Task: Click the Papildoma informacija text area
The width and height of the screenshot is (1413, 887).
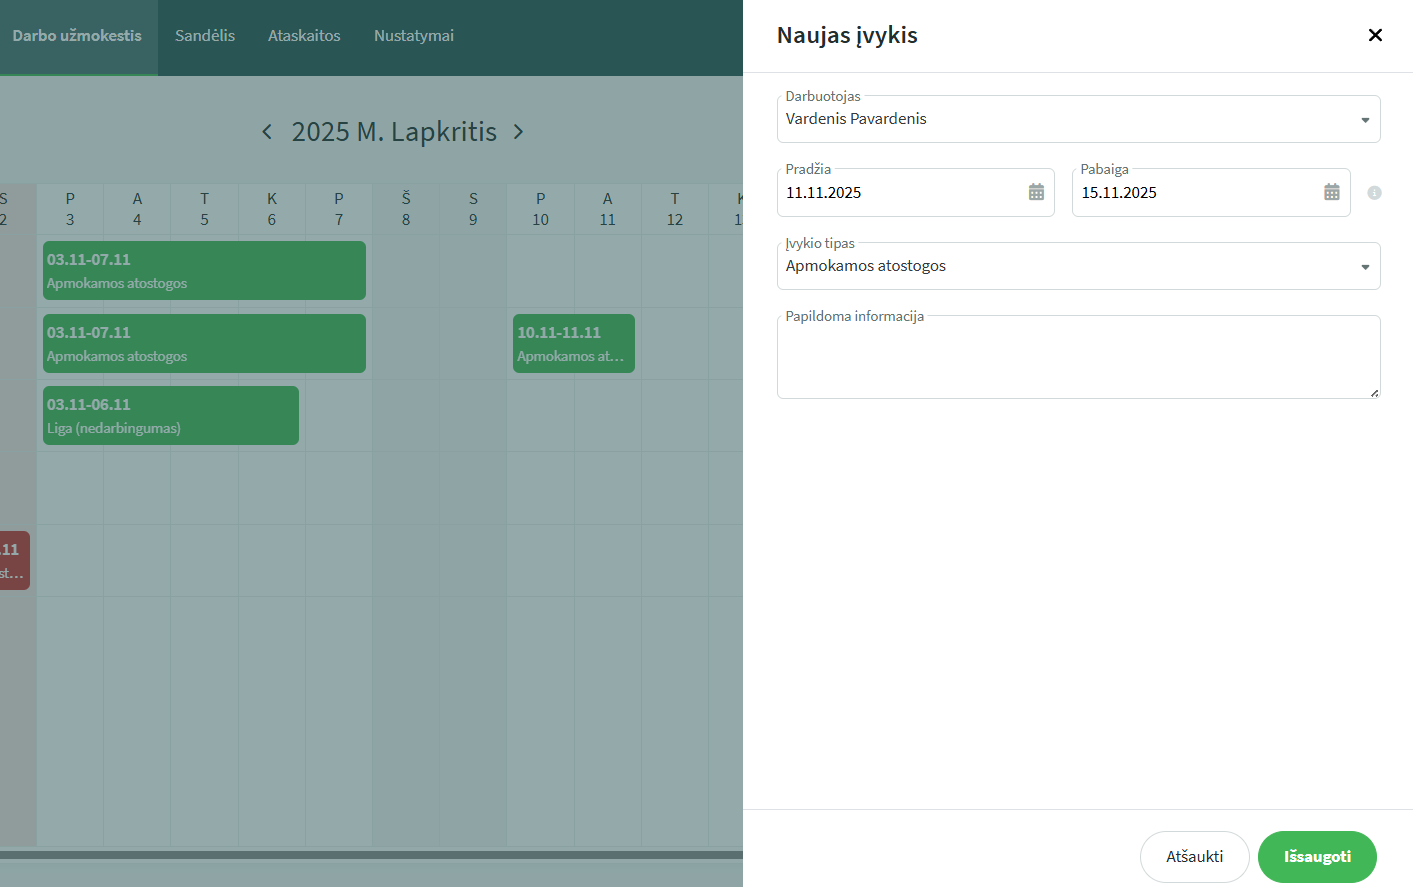Action: [x=1078, y=358]
